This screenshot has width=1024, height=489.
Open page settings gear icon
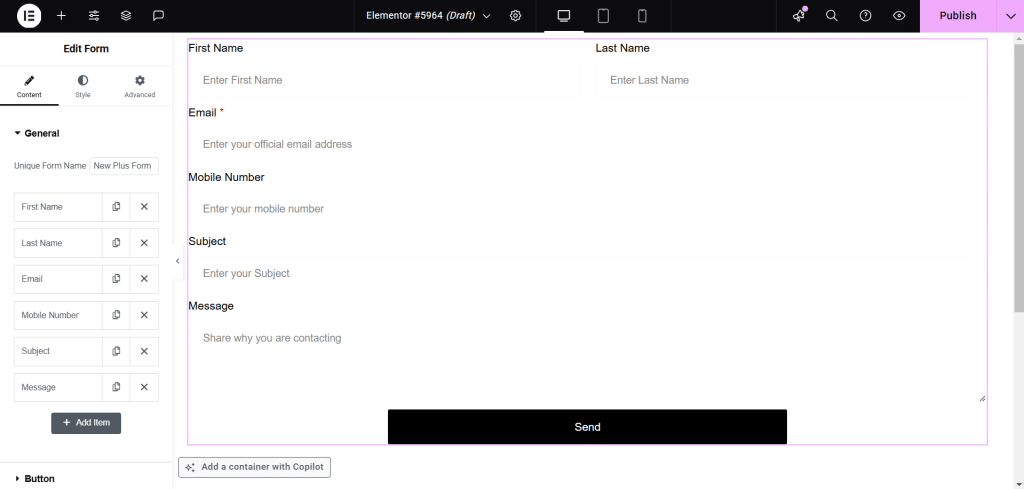[x=515, y=16]
